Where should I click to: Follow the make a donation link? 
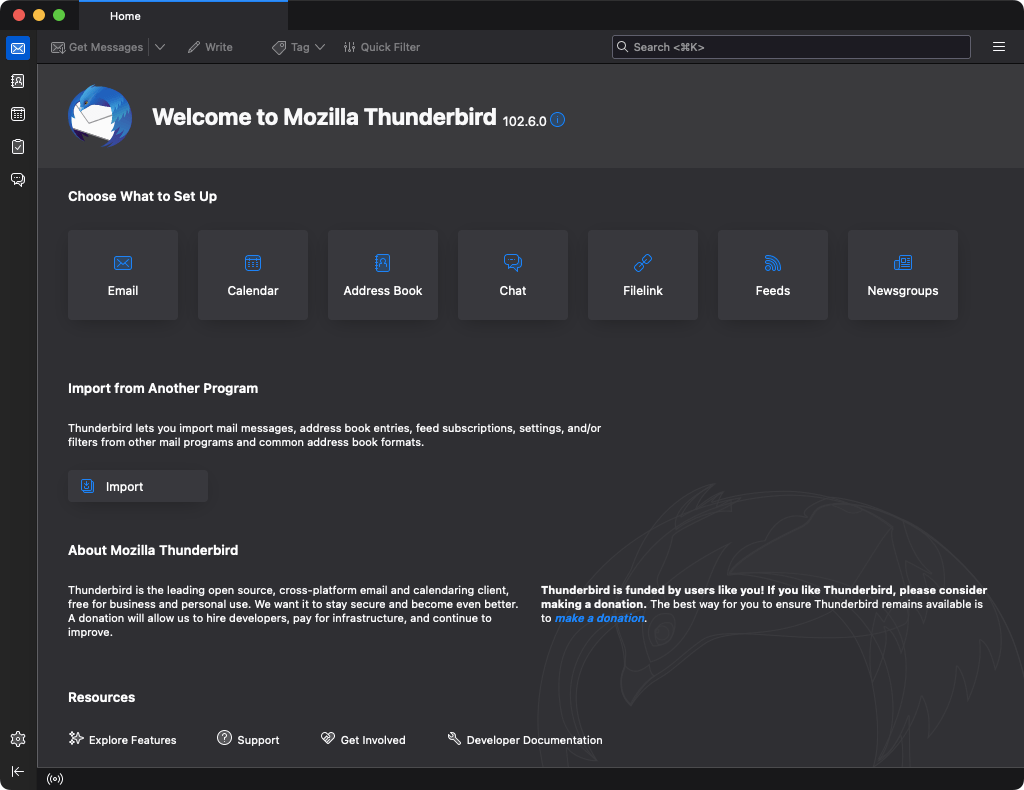tap(600, 618)
